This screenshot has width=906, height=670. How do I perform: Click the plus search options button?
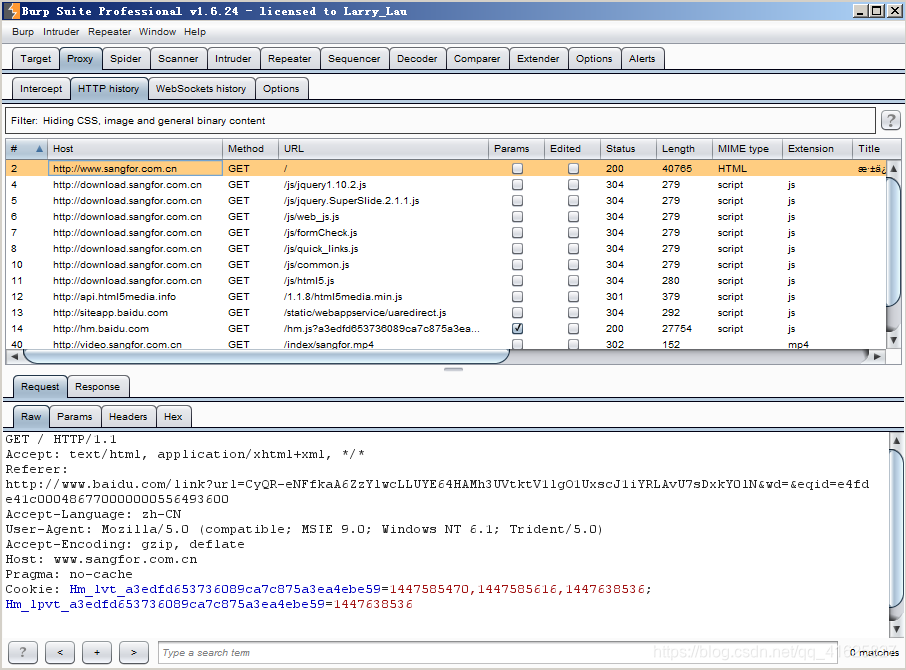(97, 652)
